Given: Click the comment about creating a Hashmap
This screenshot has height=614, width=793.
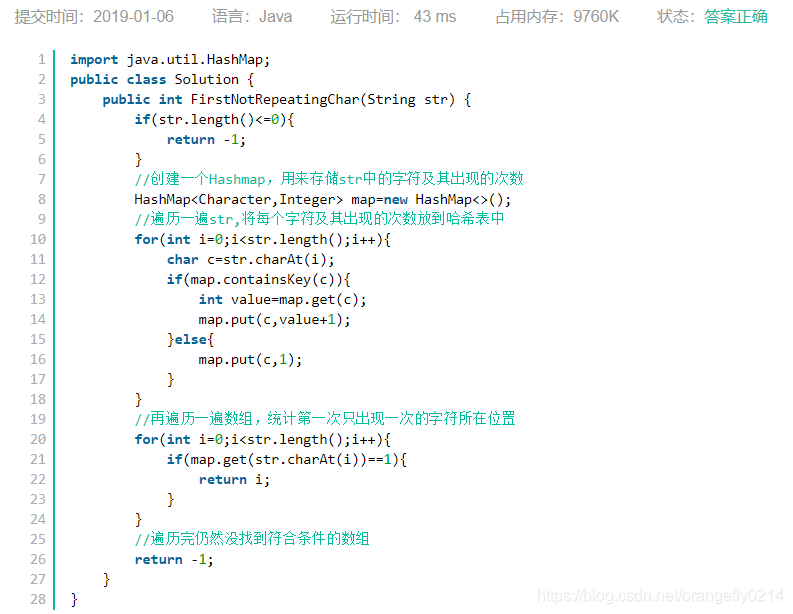Looking at the screenshot, I should tap(329, 179).
